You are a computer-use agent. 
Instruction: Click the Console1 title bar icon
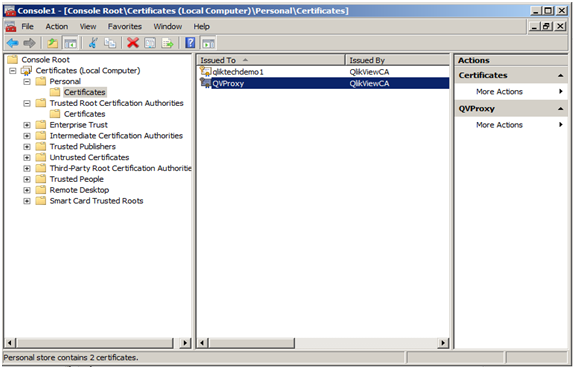click(10, 11)
